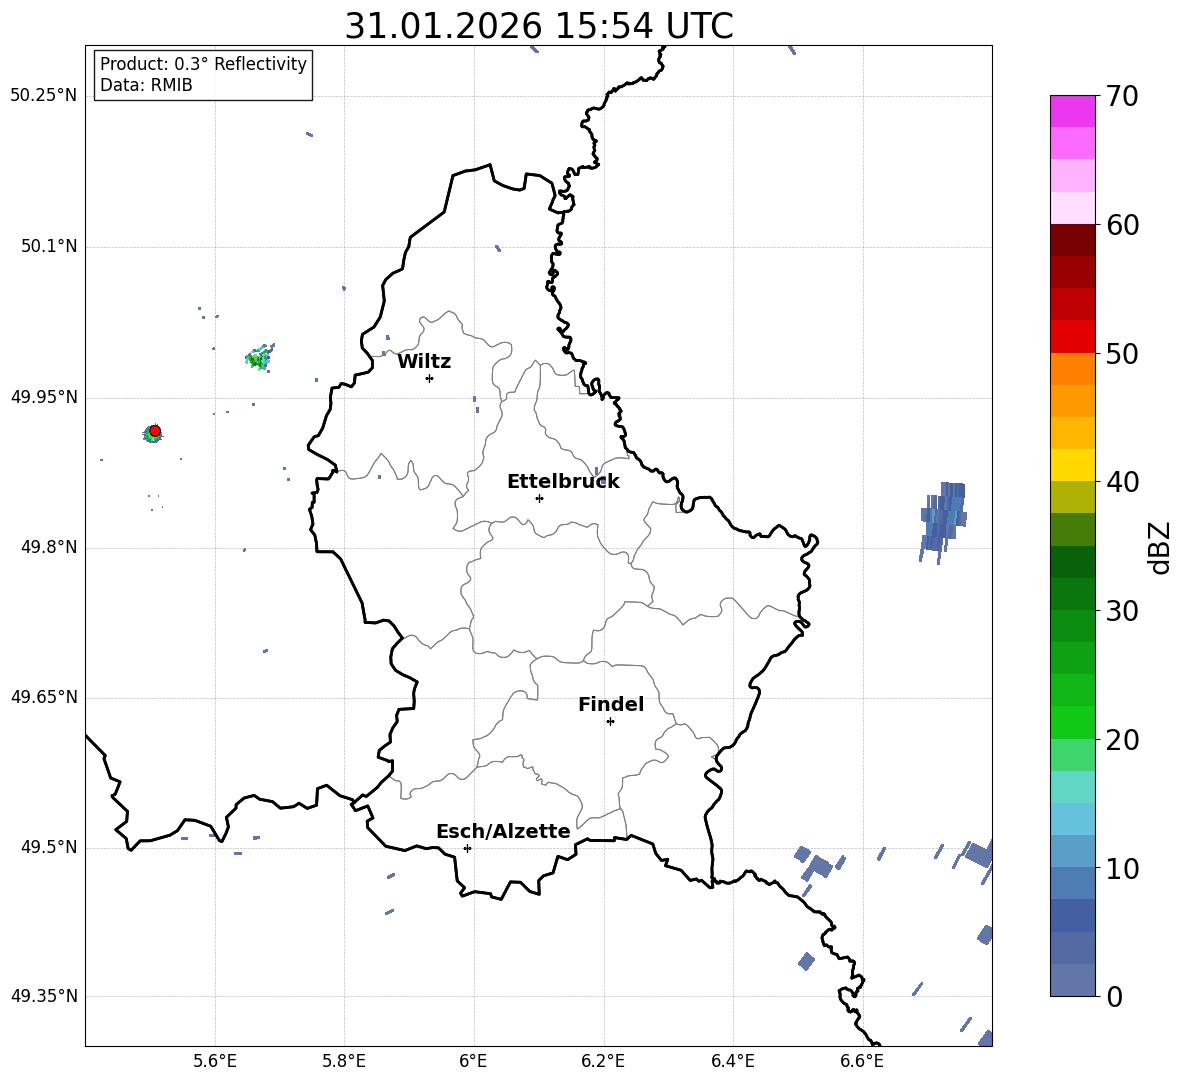The image size is (1184, 1081).
Task: Click the colorbar 10 tick label
Action: 1122,868
